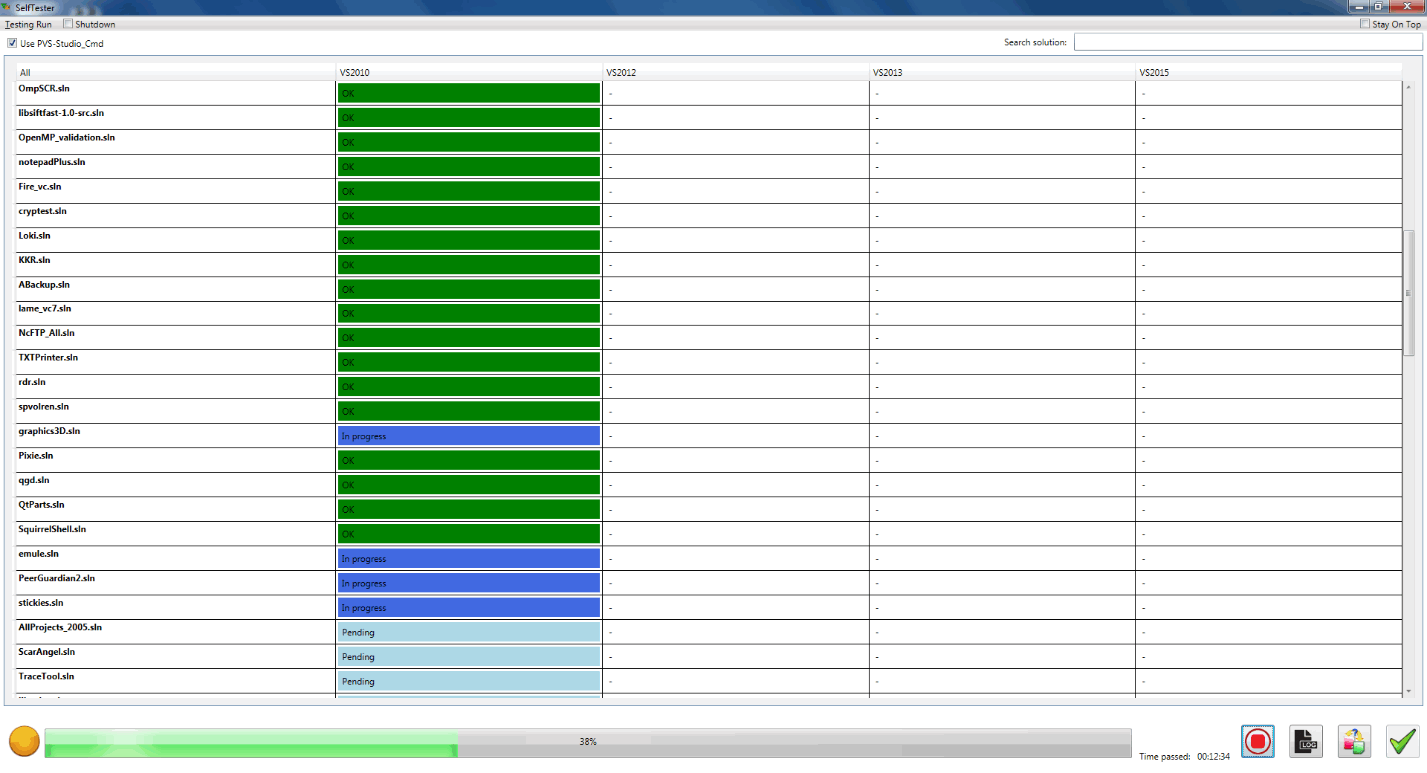This screenshot has height=773, width=1427.
Task: Select lame_vc7.sln
Action: tap(709, 314)
